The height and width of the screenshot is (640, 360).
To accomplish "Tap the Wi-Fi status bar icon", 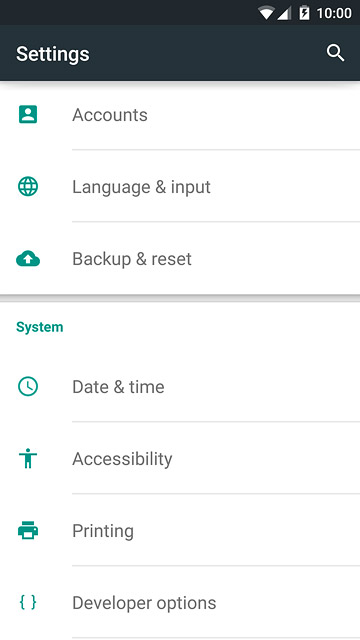I will point(266,13).
